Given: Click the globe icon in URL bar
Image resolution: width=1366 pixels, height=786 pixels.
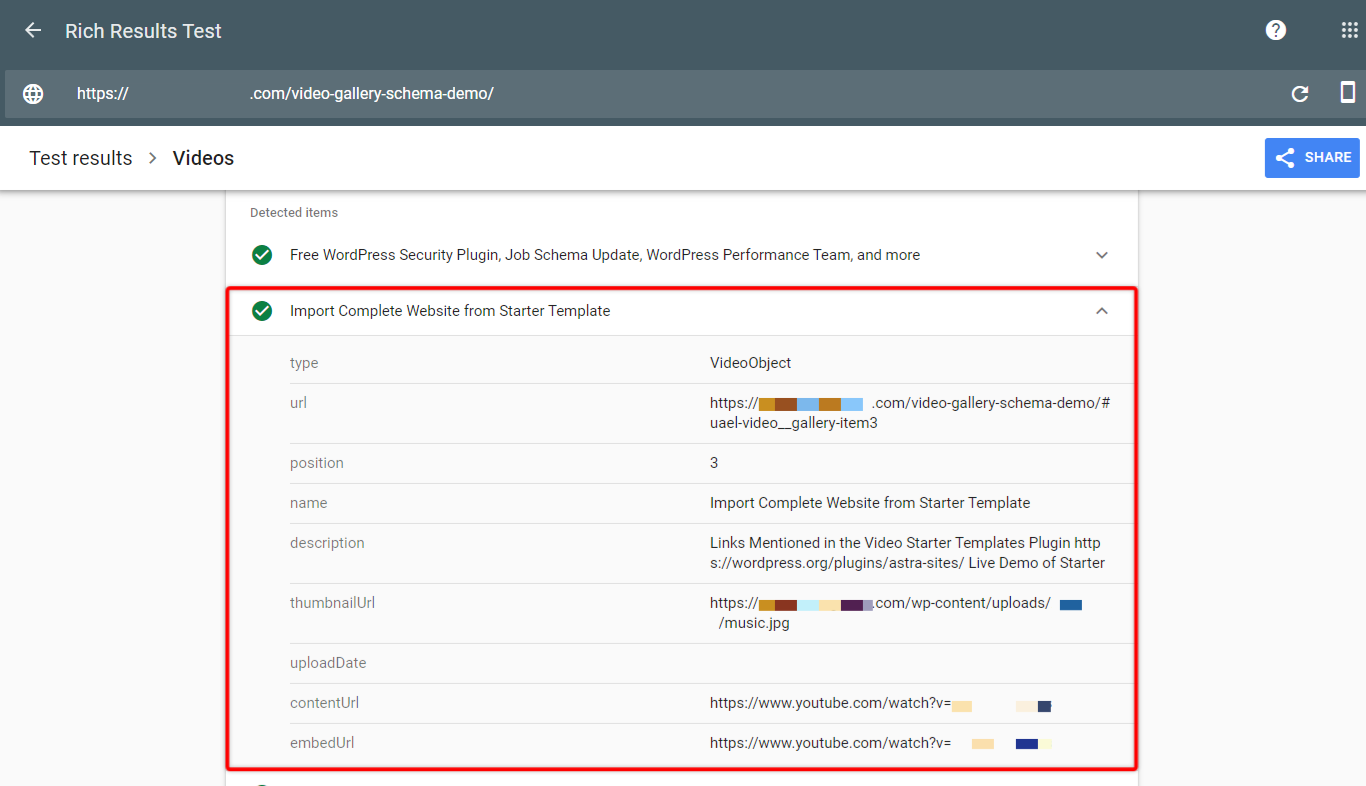Looking at the screenshot, I should [33, 94].
